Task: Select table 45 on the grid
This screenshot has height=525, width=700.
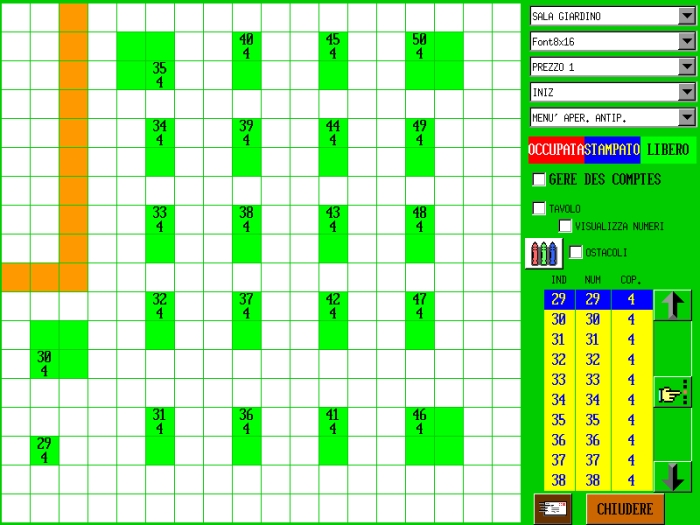Action: coord(333,61)
